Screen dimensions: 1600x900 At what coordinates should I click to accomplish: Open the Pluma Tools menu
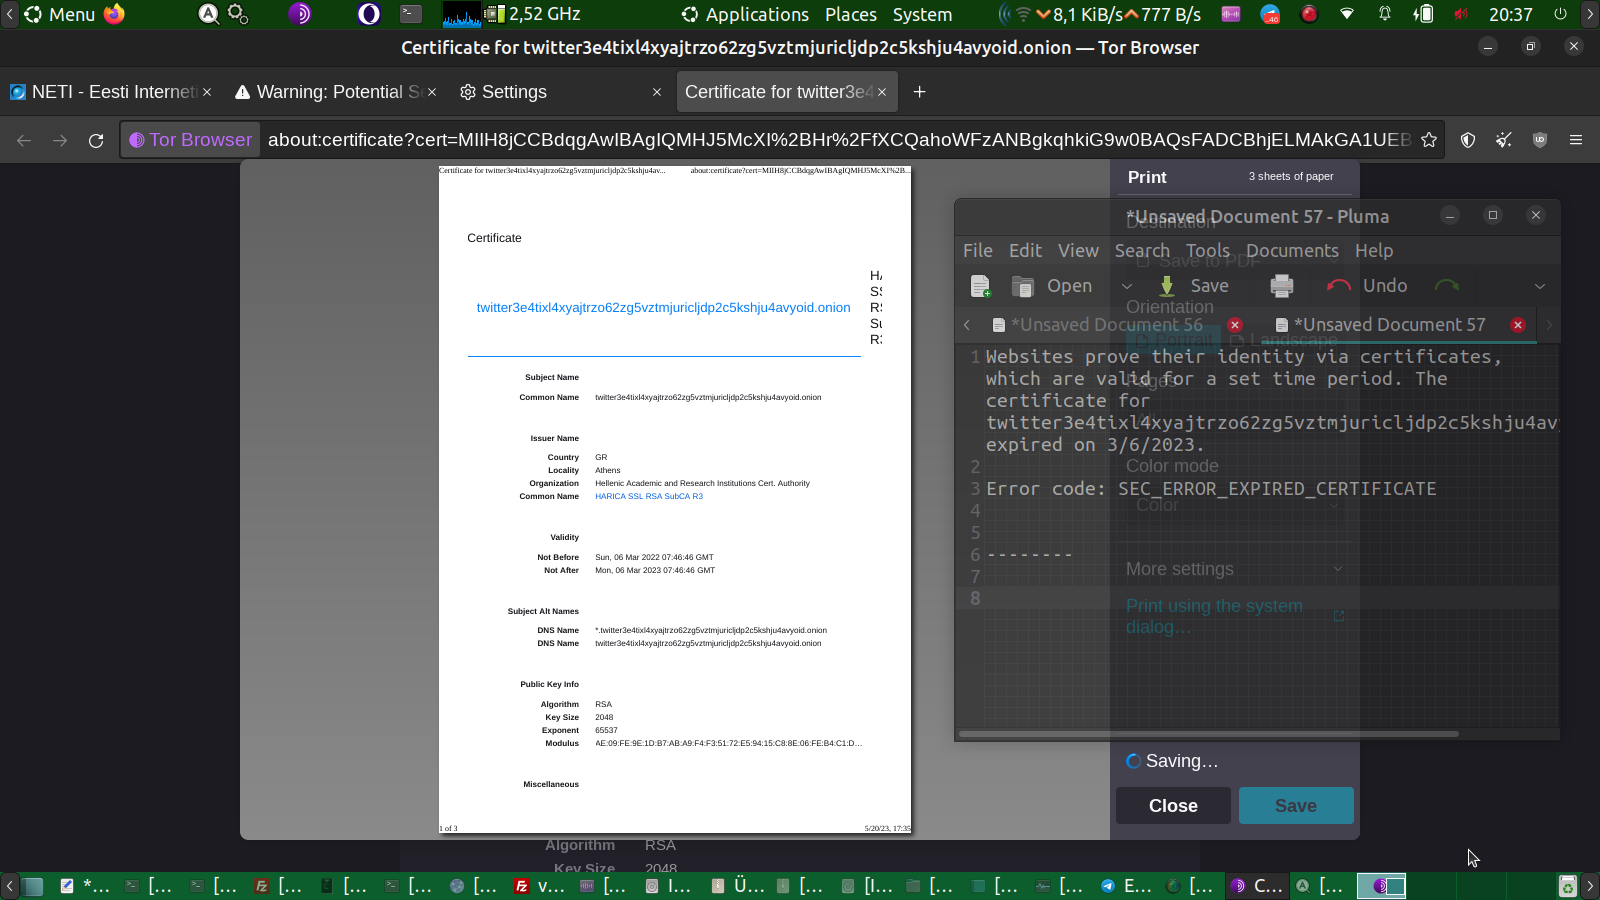click(x=1208, y=251)
